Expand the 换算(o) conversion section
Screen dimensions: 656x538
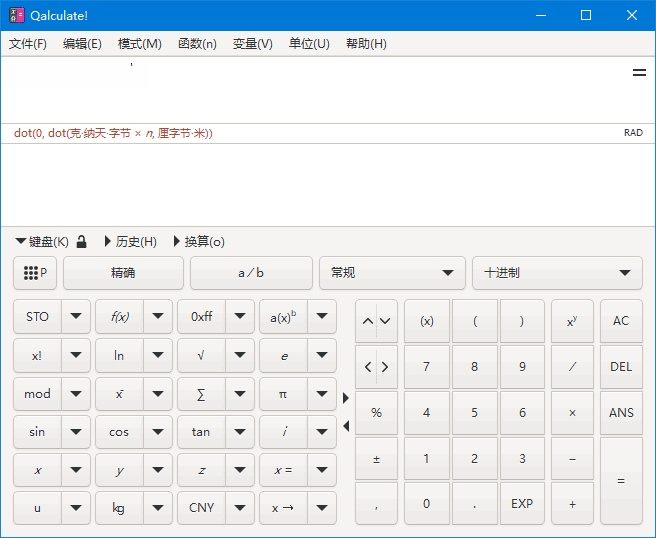click(198, 242)
